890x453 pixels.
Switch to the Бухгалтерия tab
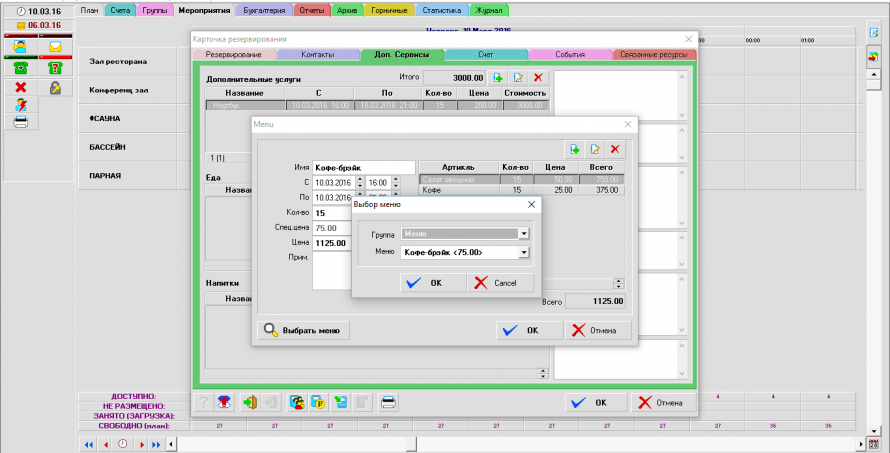tap(263, 10)
